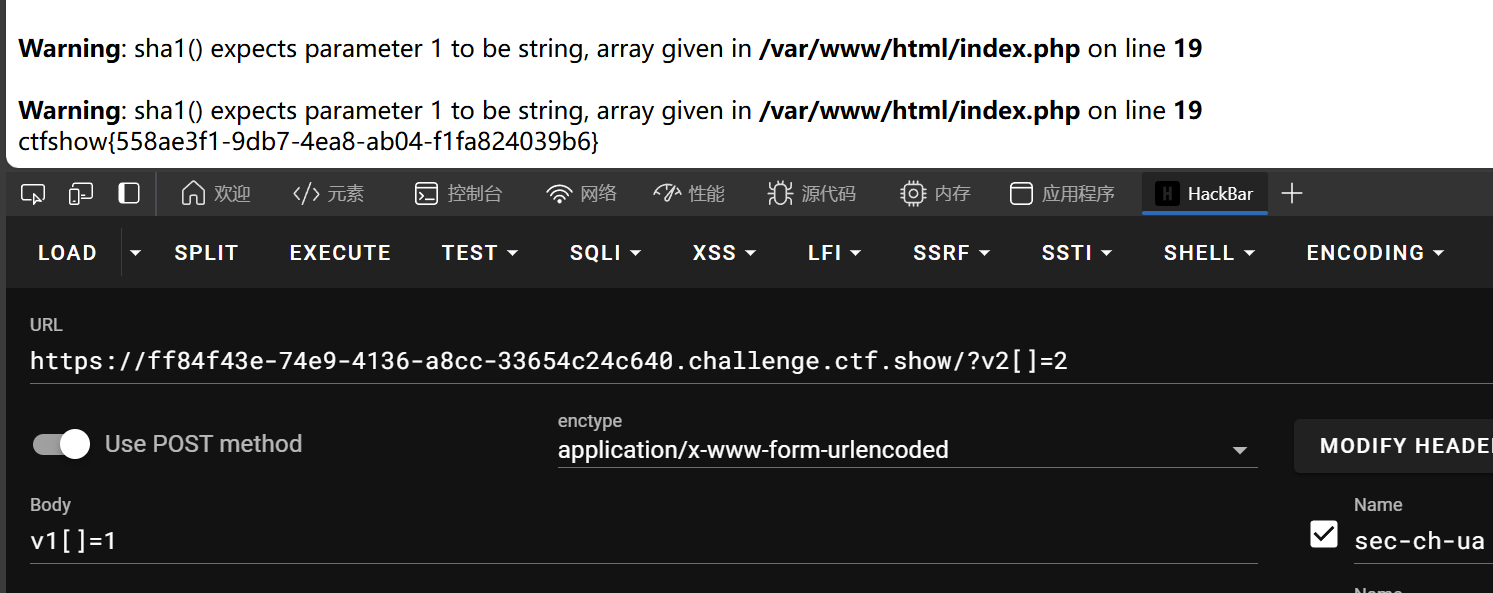
Task: Click inside the Body input field
Action: 643,542
